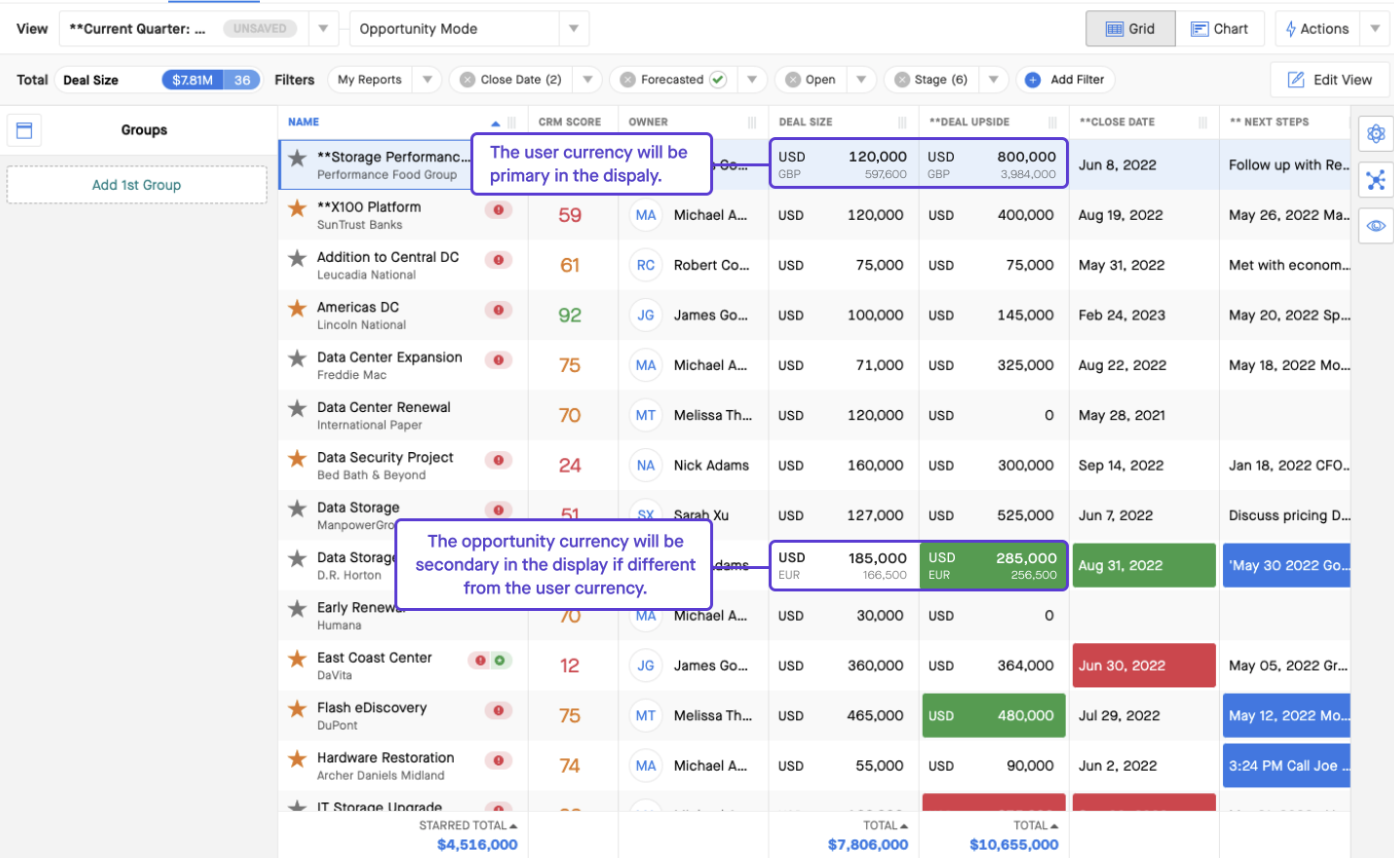Toggle star for East Coast Center
This screenshot has height=858, width=1394.
pyautogui.click(x=297, y=658)
